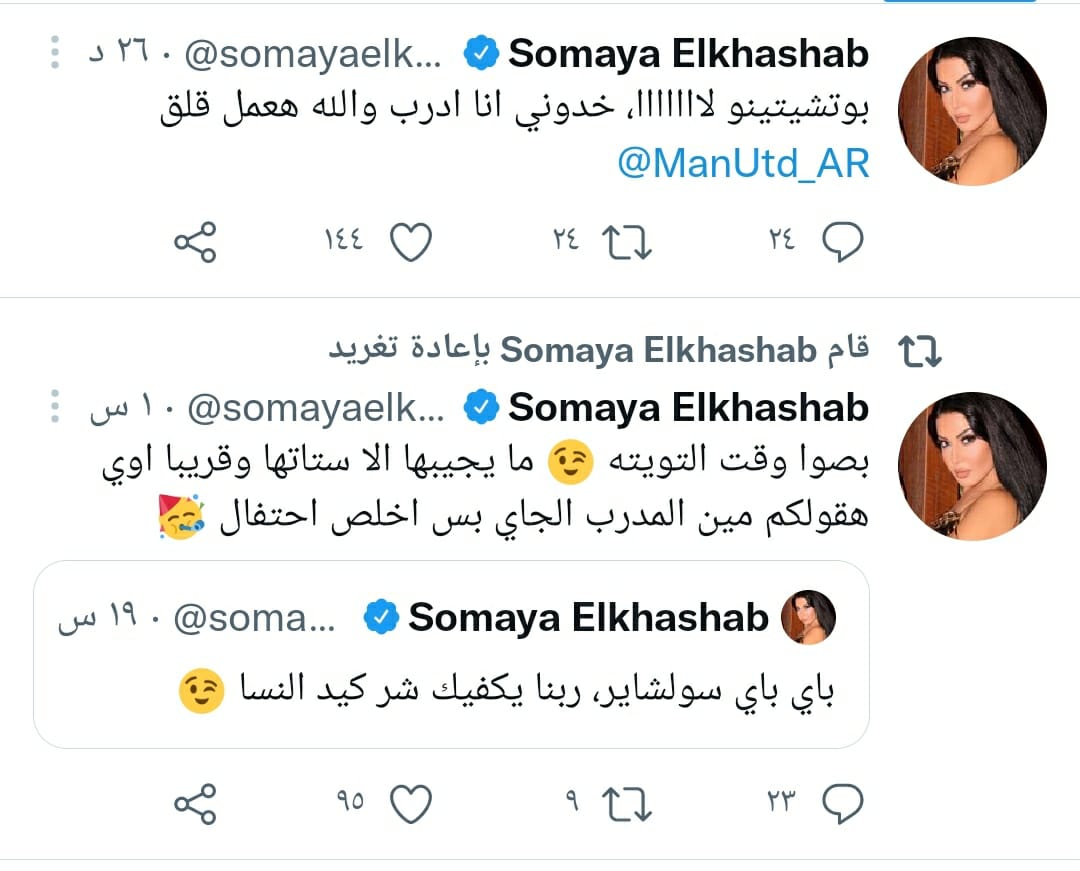
Task: Open Somaya Elkhashab's name on the first tweet
Action: click(x=688, y=55)
